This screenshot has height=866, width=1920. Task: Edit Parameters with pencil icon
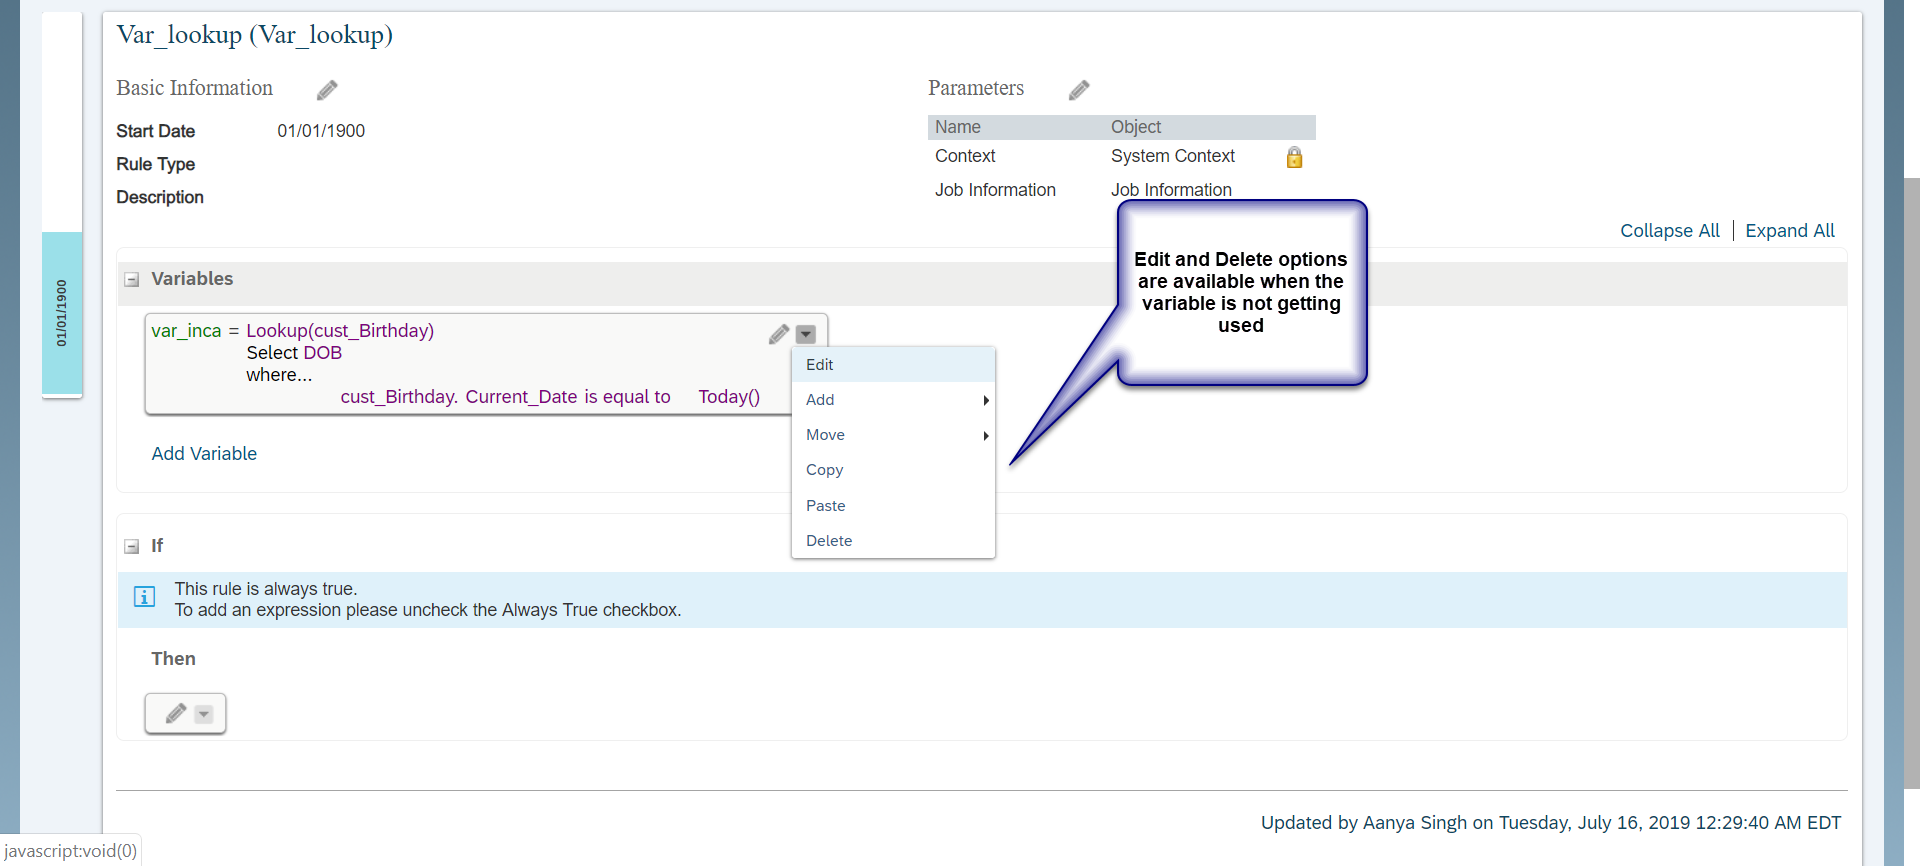(1079, 90)
